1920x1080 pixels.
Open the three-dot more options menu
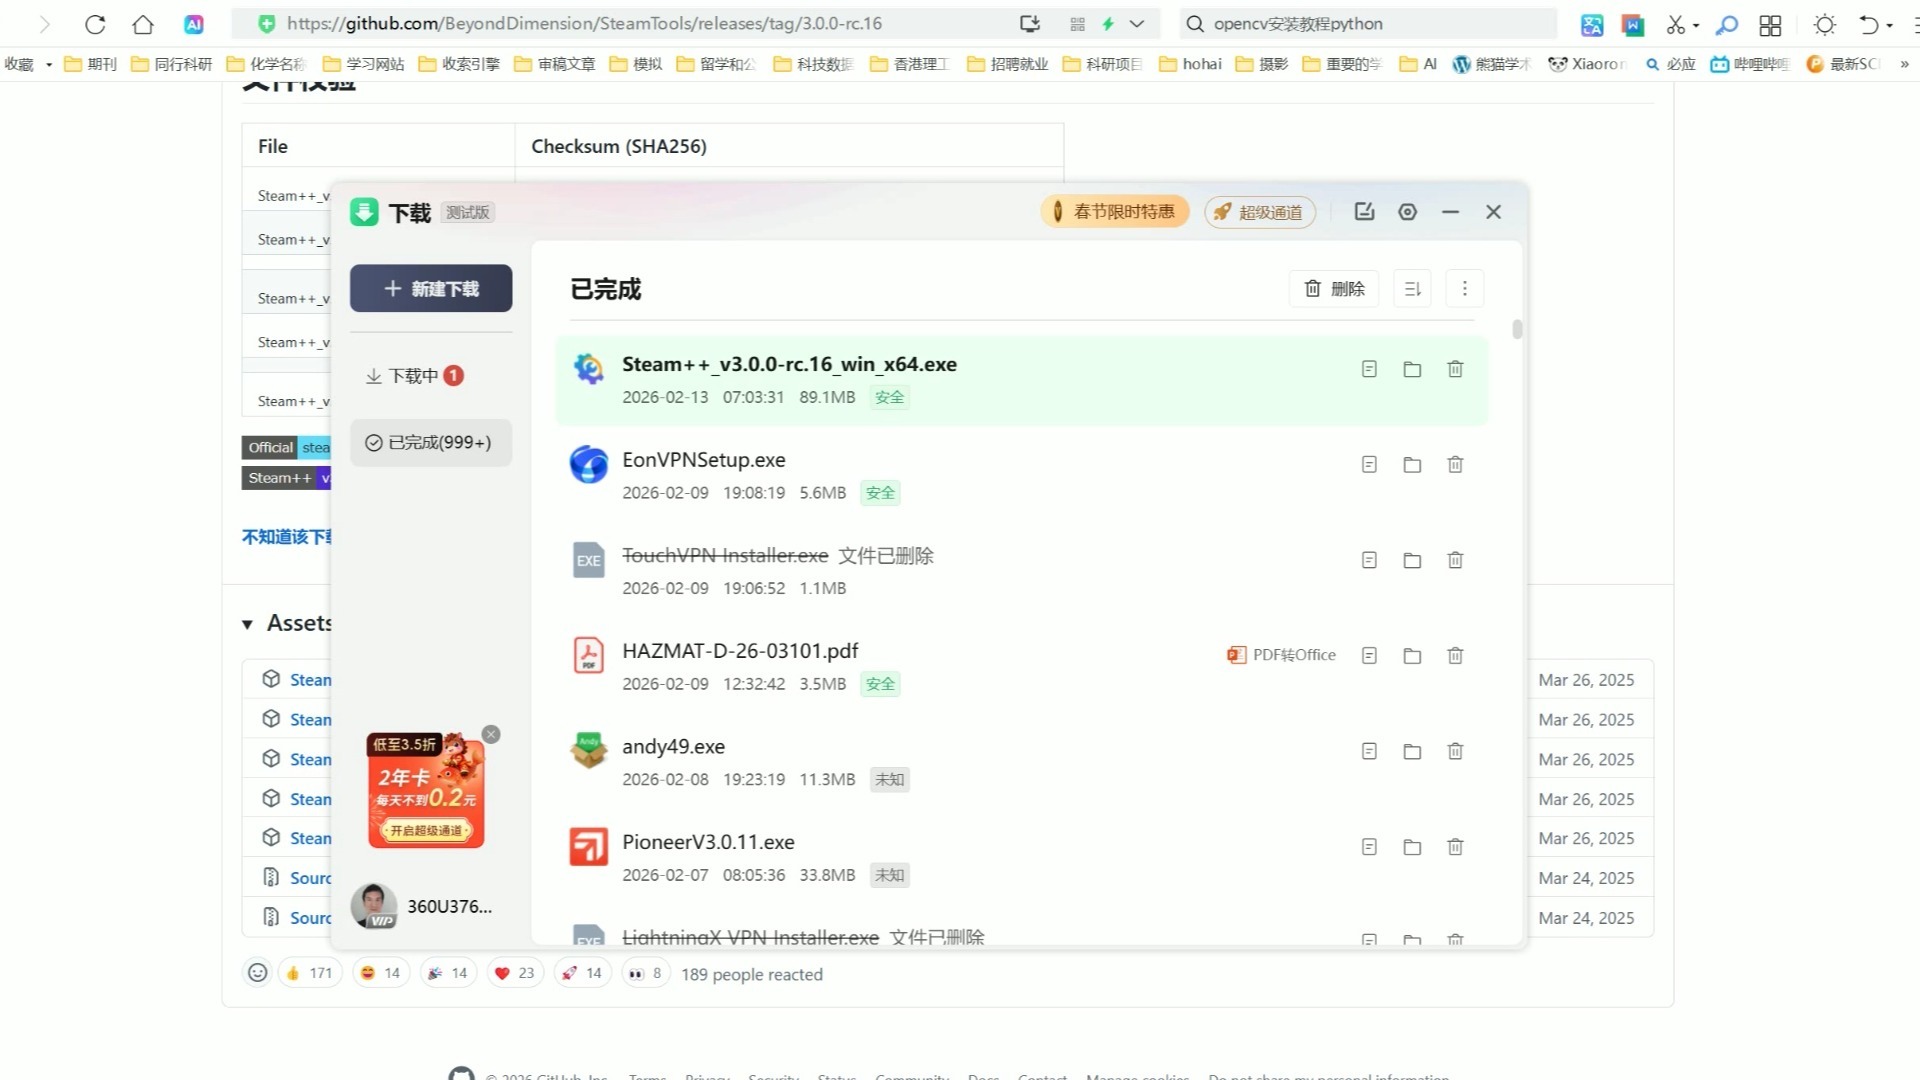coord(1464,289)
